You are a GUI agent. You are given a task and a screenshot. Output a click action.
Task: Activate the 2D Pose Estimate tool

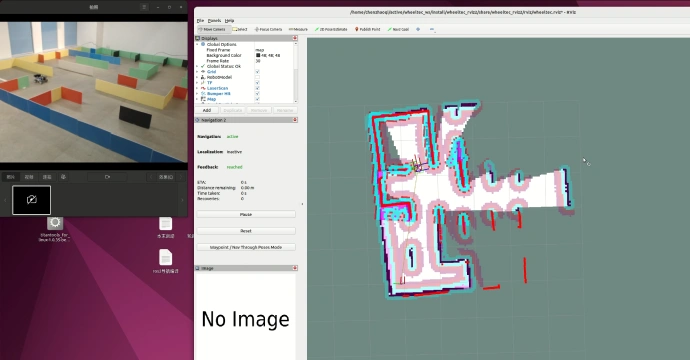tap(330, 29)
